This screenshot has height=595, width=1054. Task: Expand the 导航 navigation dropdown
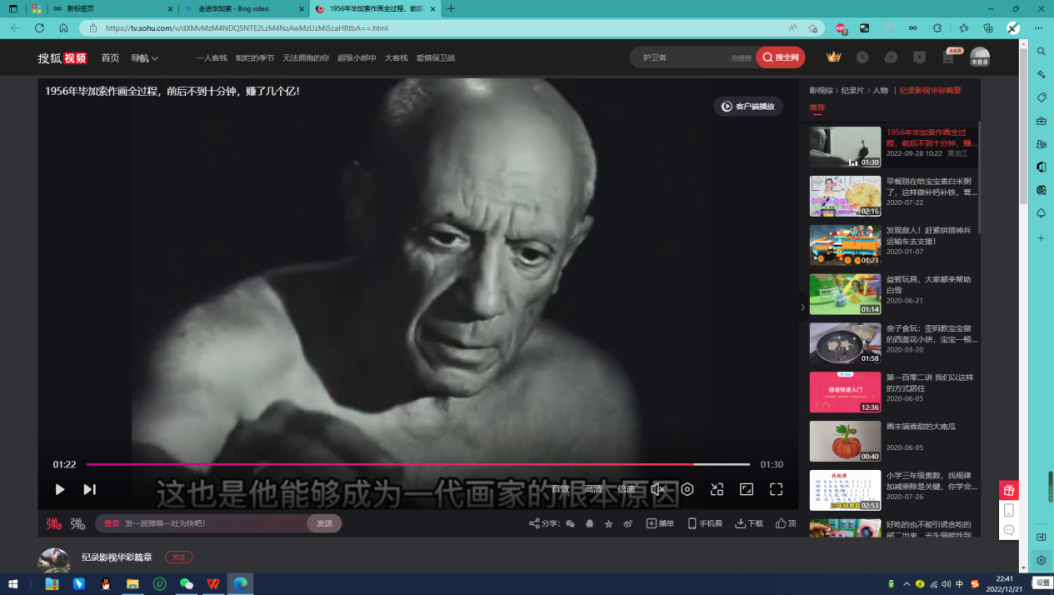click(x=144, y=58)
